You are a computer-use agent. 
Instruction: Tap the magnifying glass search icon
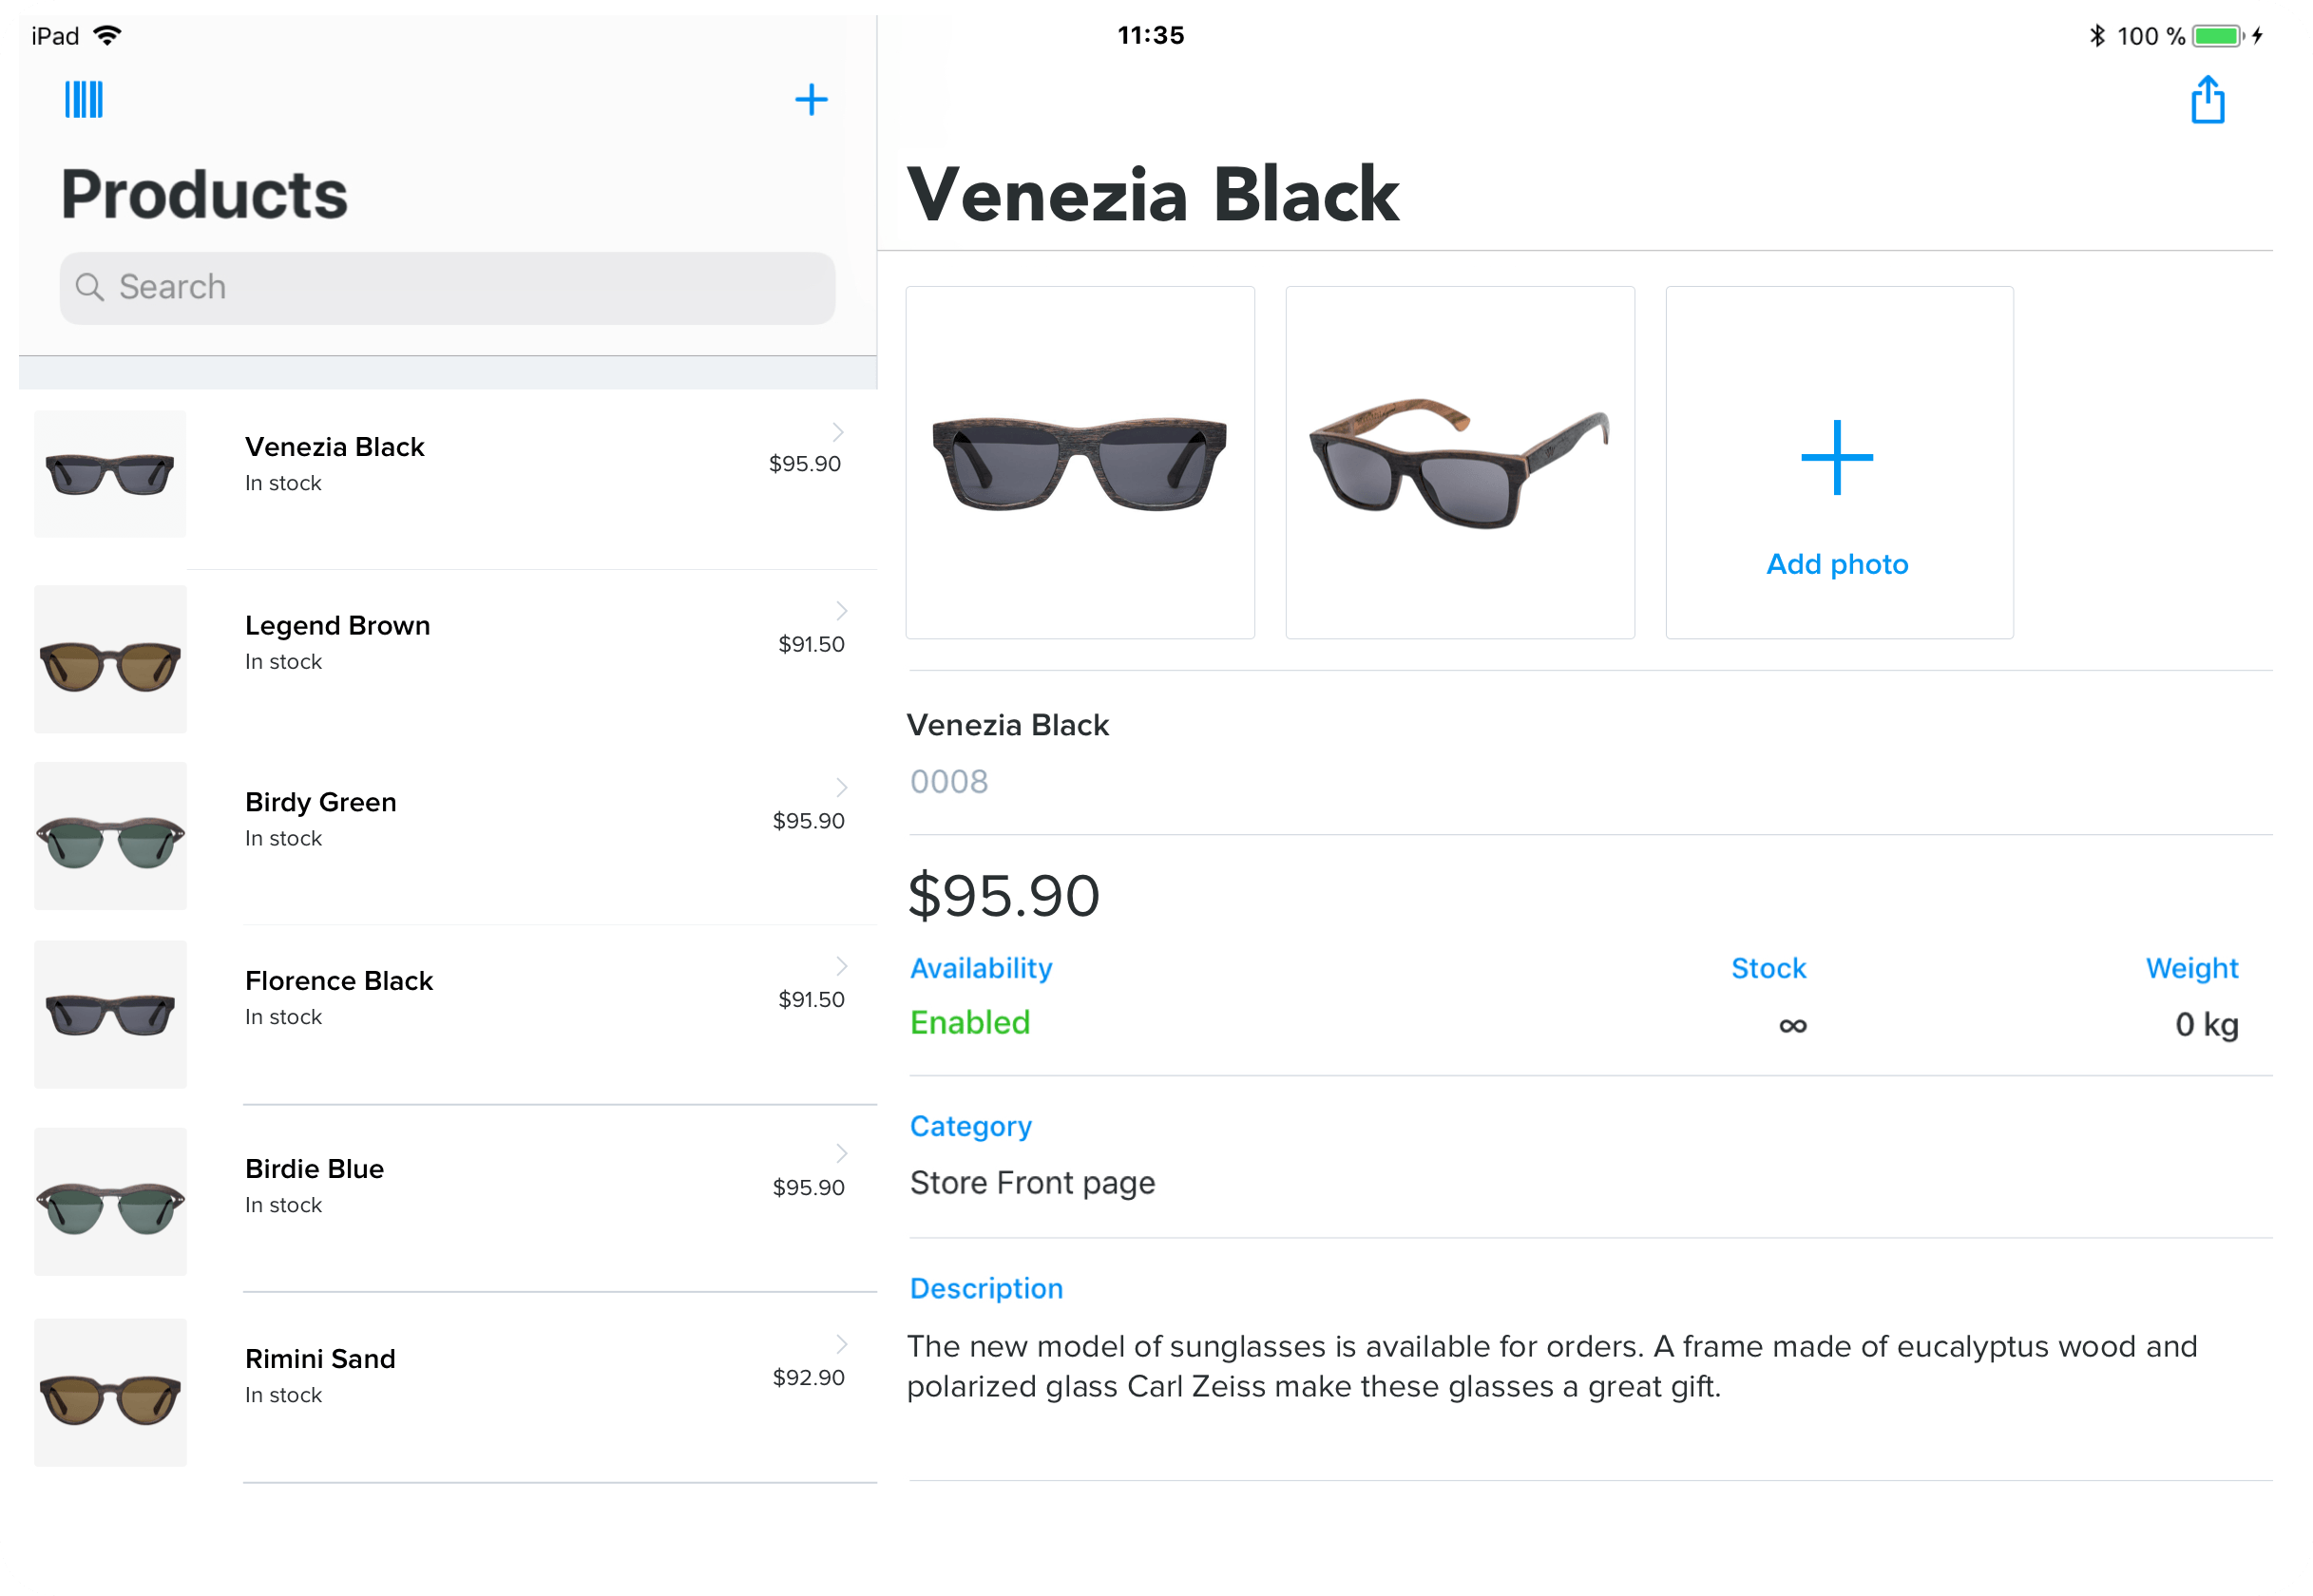90,288
